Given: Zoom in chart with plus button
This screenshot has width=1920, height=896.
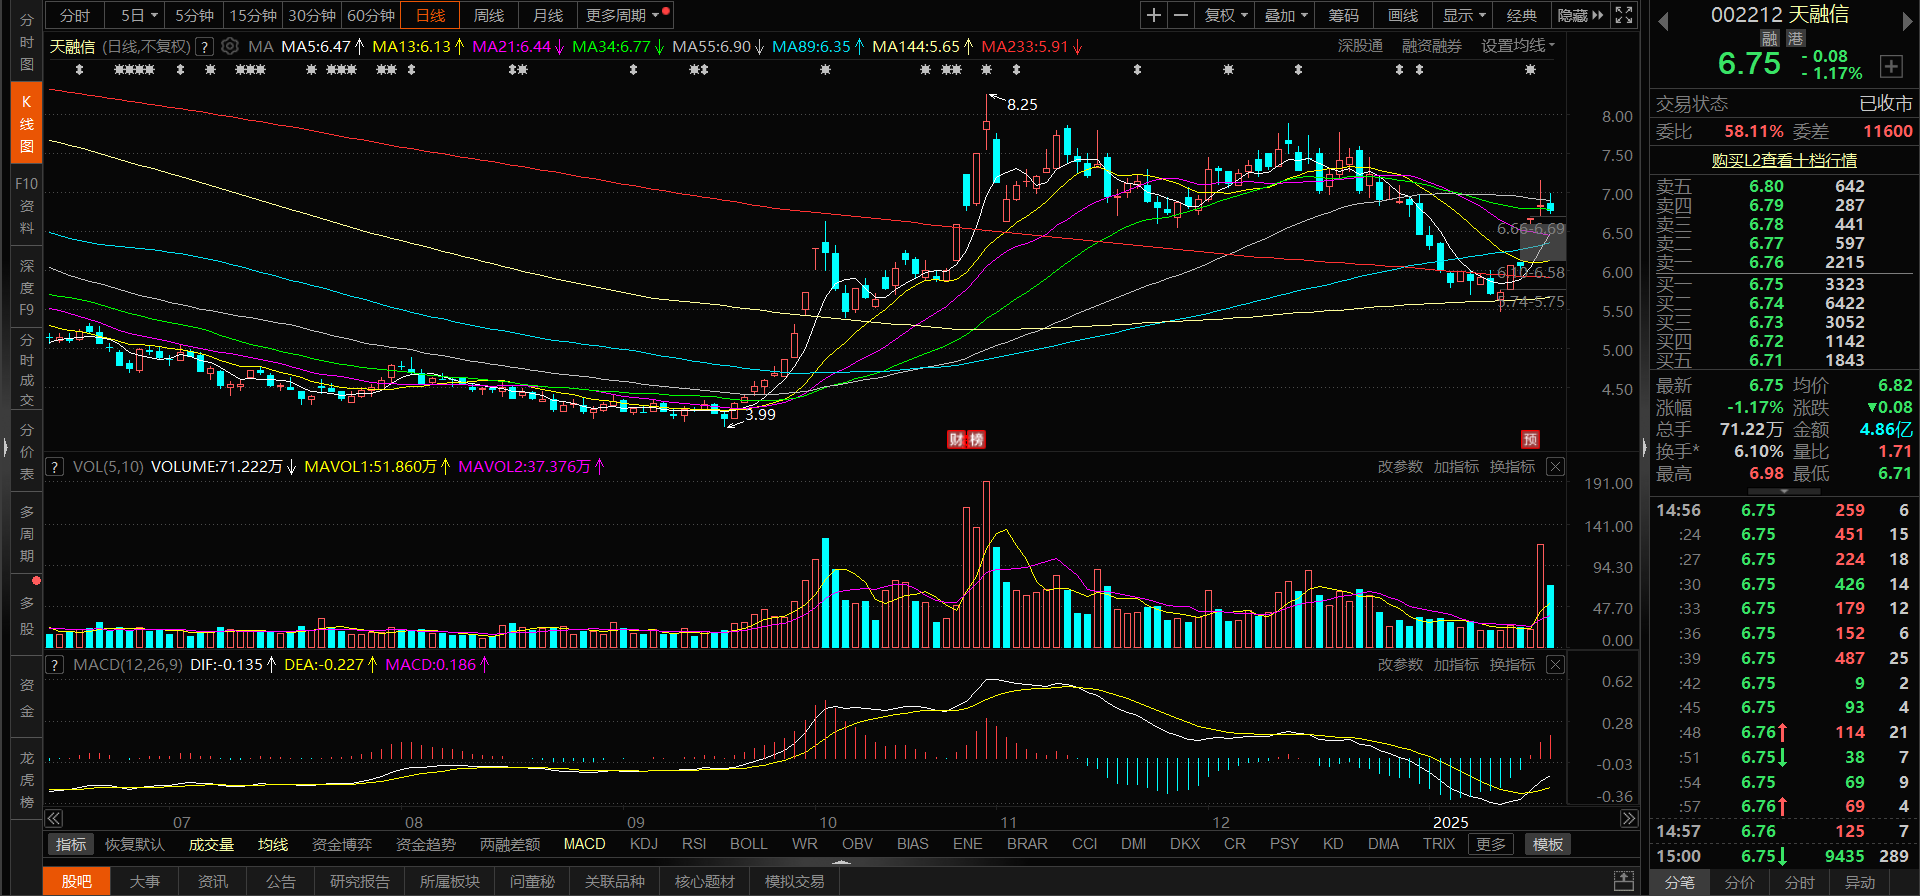Looking at the screenshot, I should coord(1154,15).
